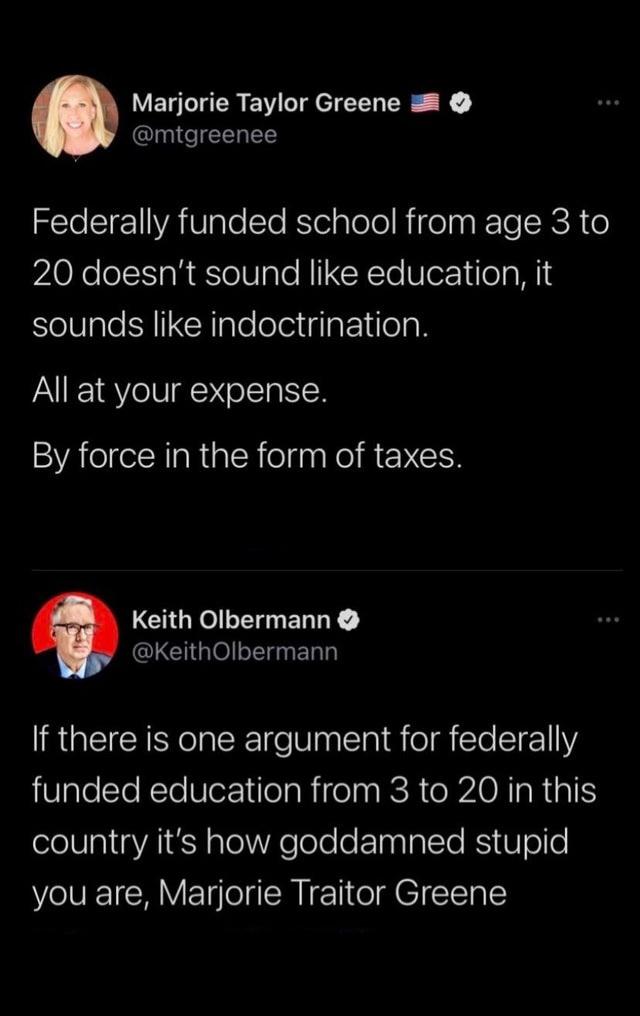Click the "sounds like indoctrination." line

coord(230,325)
